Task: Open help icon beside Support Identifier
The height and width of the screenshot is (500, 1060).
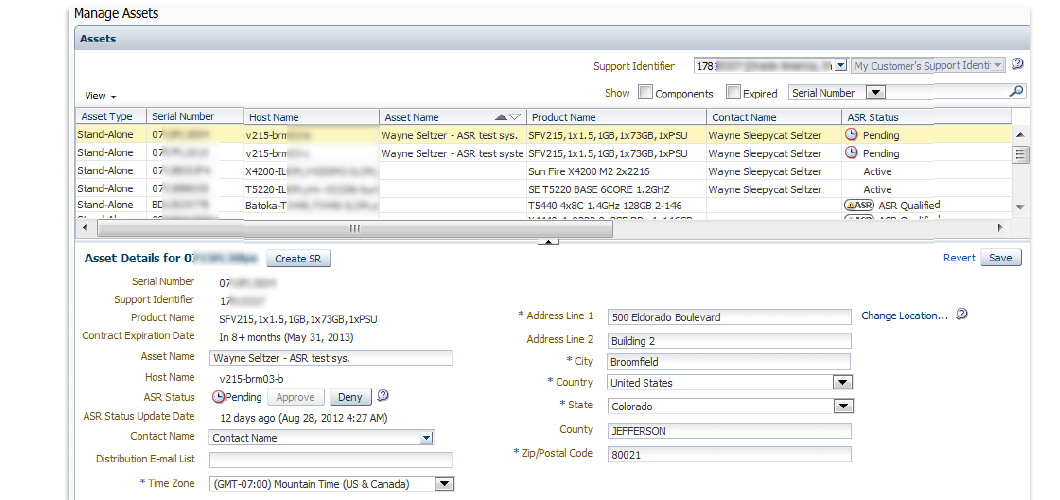Action: pos(1017,65)
